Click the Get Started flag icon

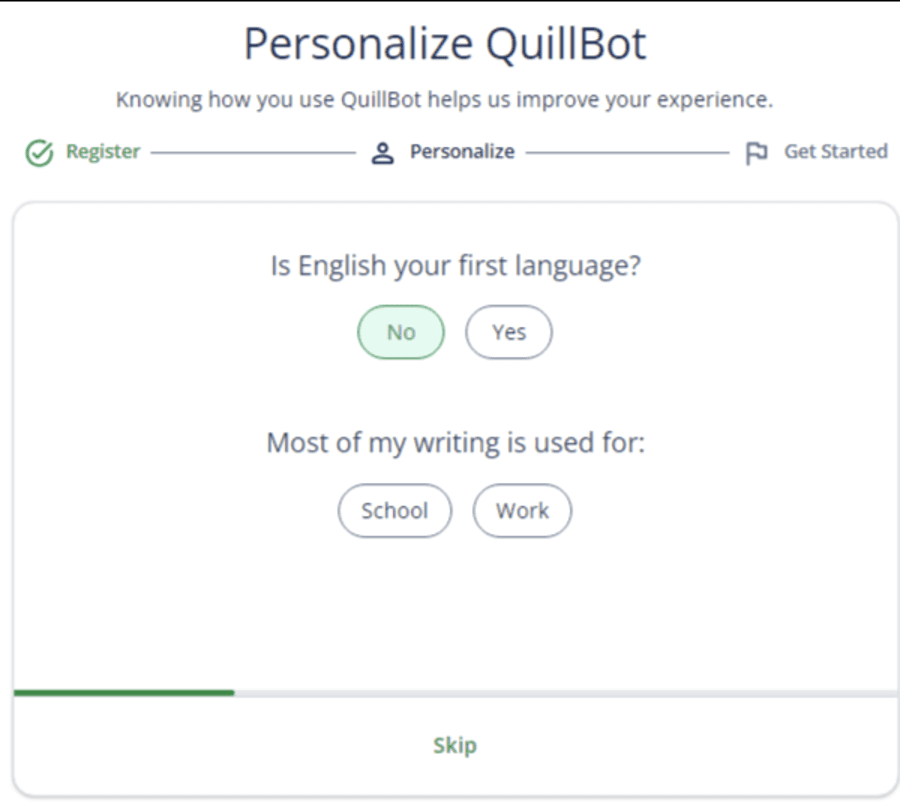tap(757, 153)
